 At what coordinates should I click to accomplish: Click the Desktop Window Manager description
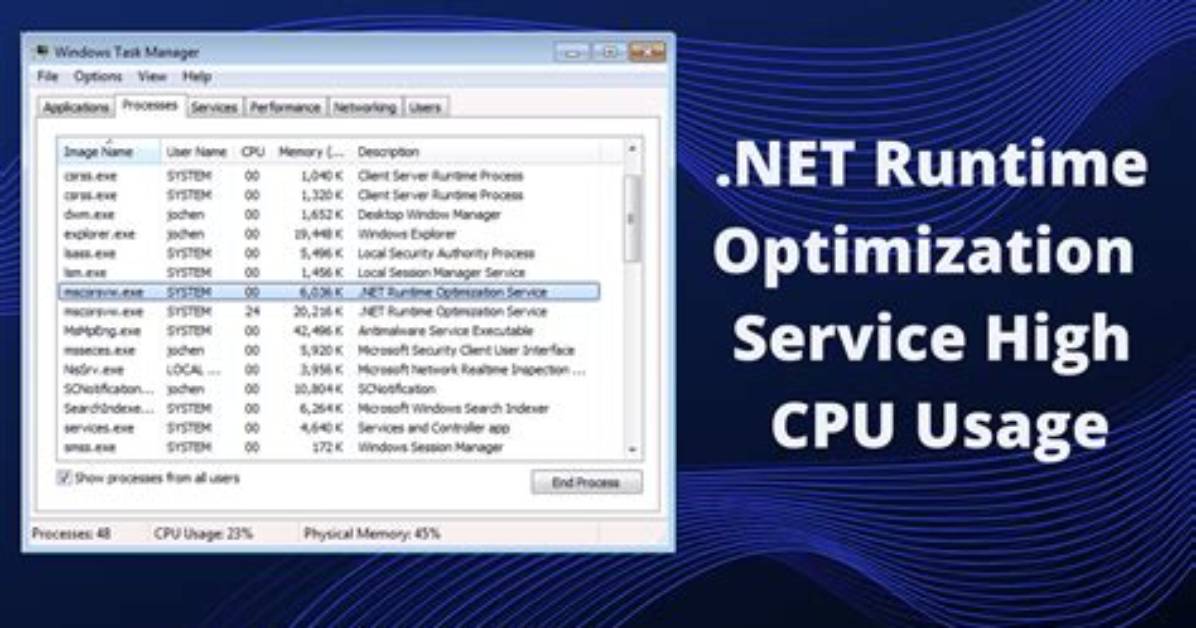tap(429, 214)
